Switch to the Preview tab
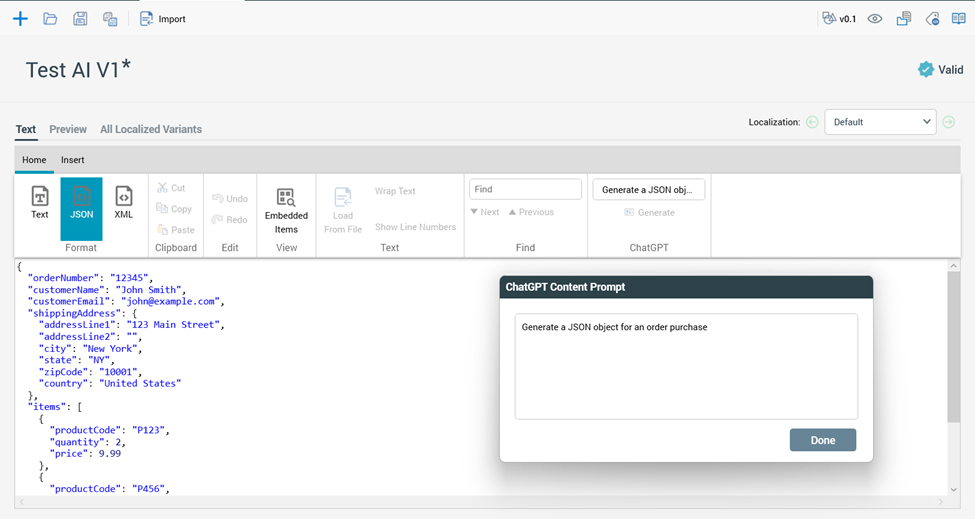Viewport: 975px width, 519px height. tap(68, 129)
